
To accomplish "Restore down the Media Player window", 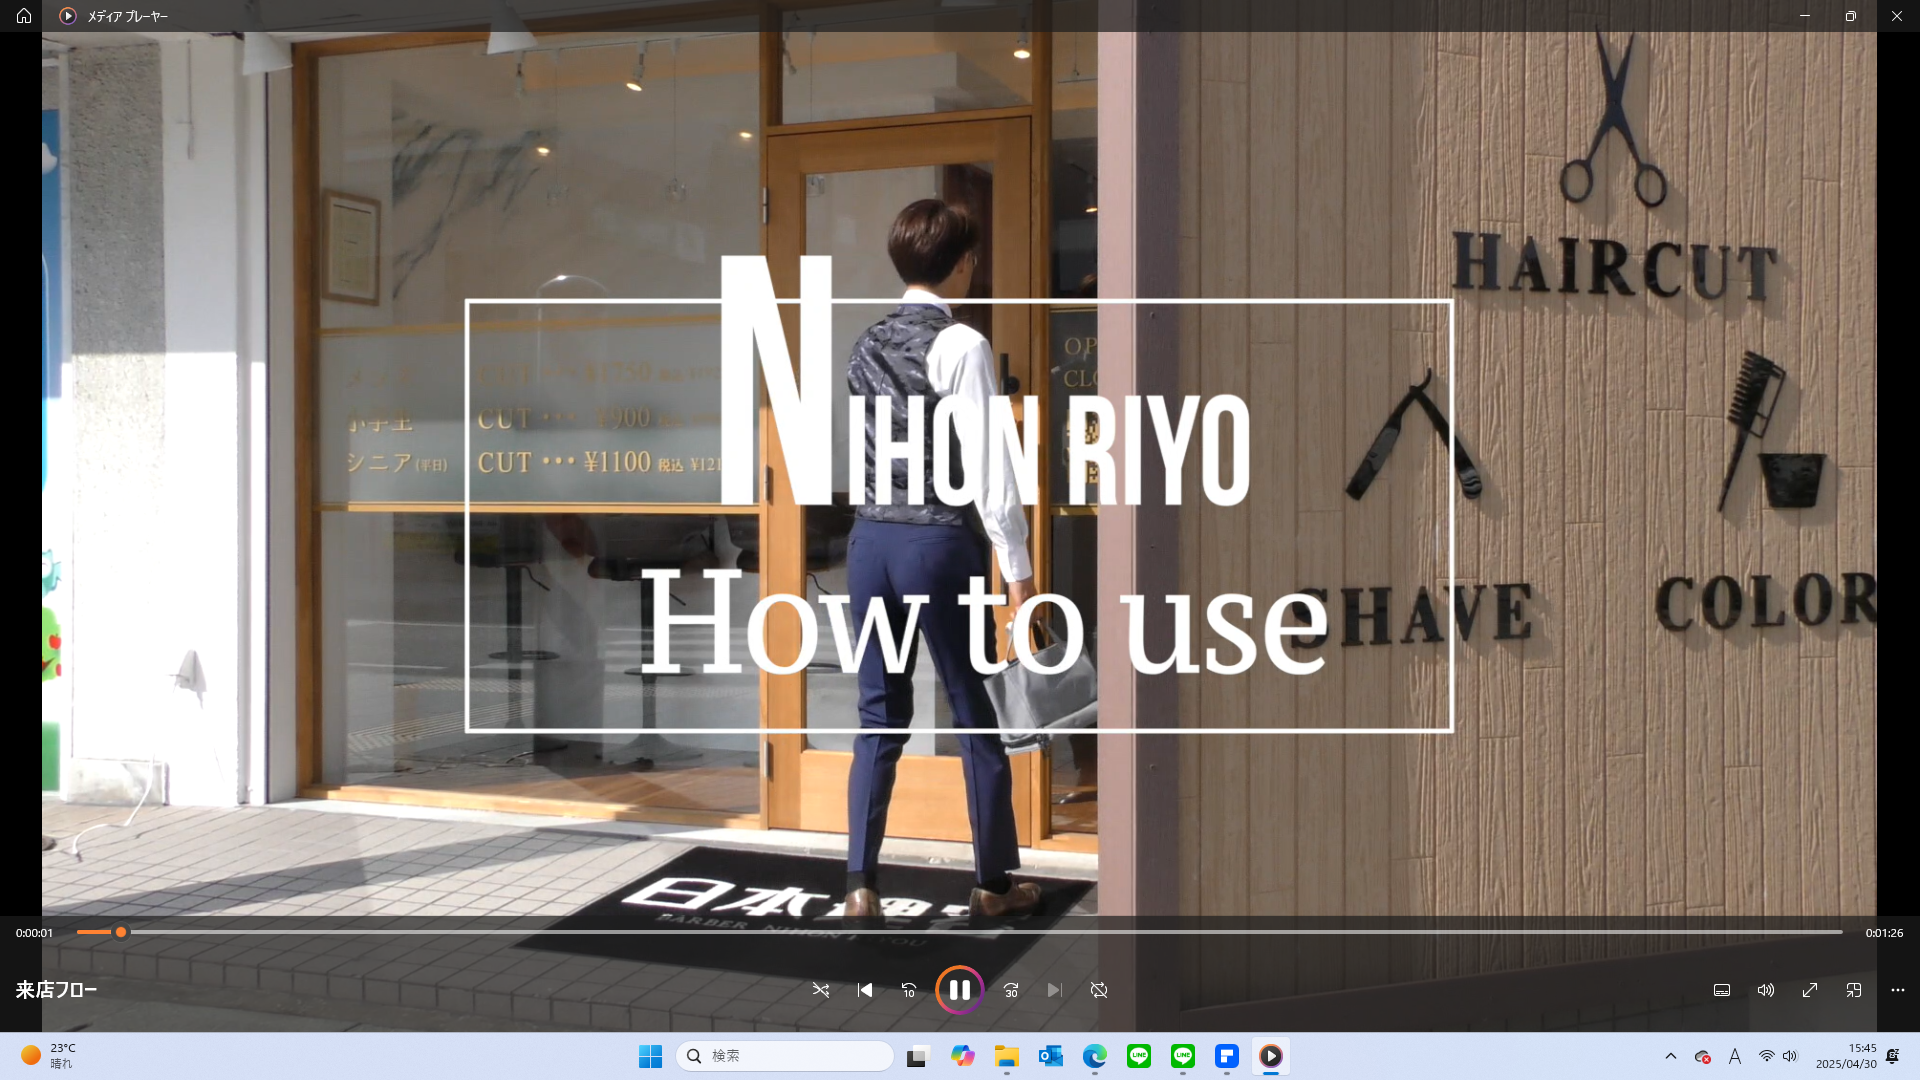I will (1851, 16).
